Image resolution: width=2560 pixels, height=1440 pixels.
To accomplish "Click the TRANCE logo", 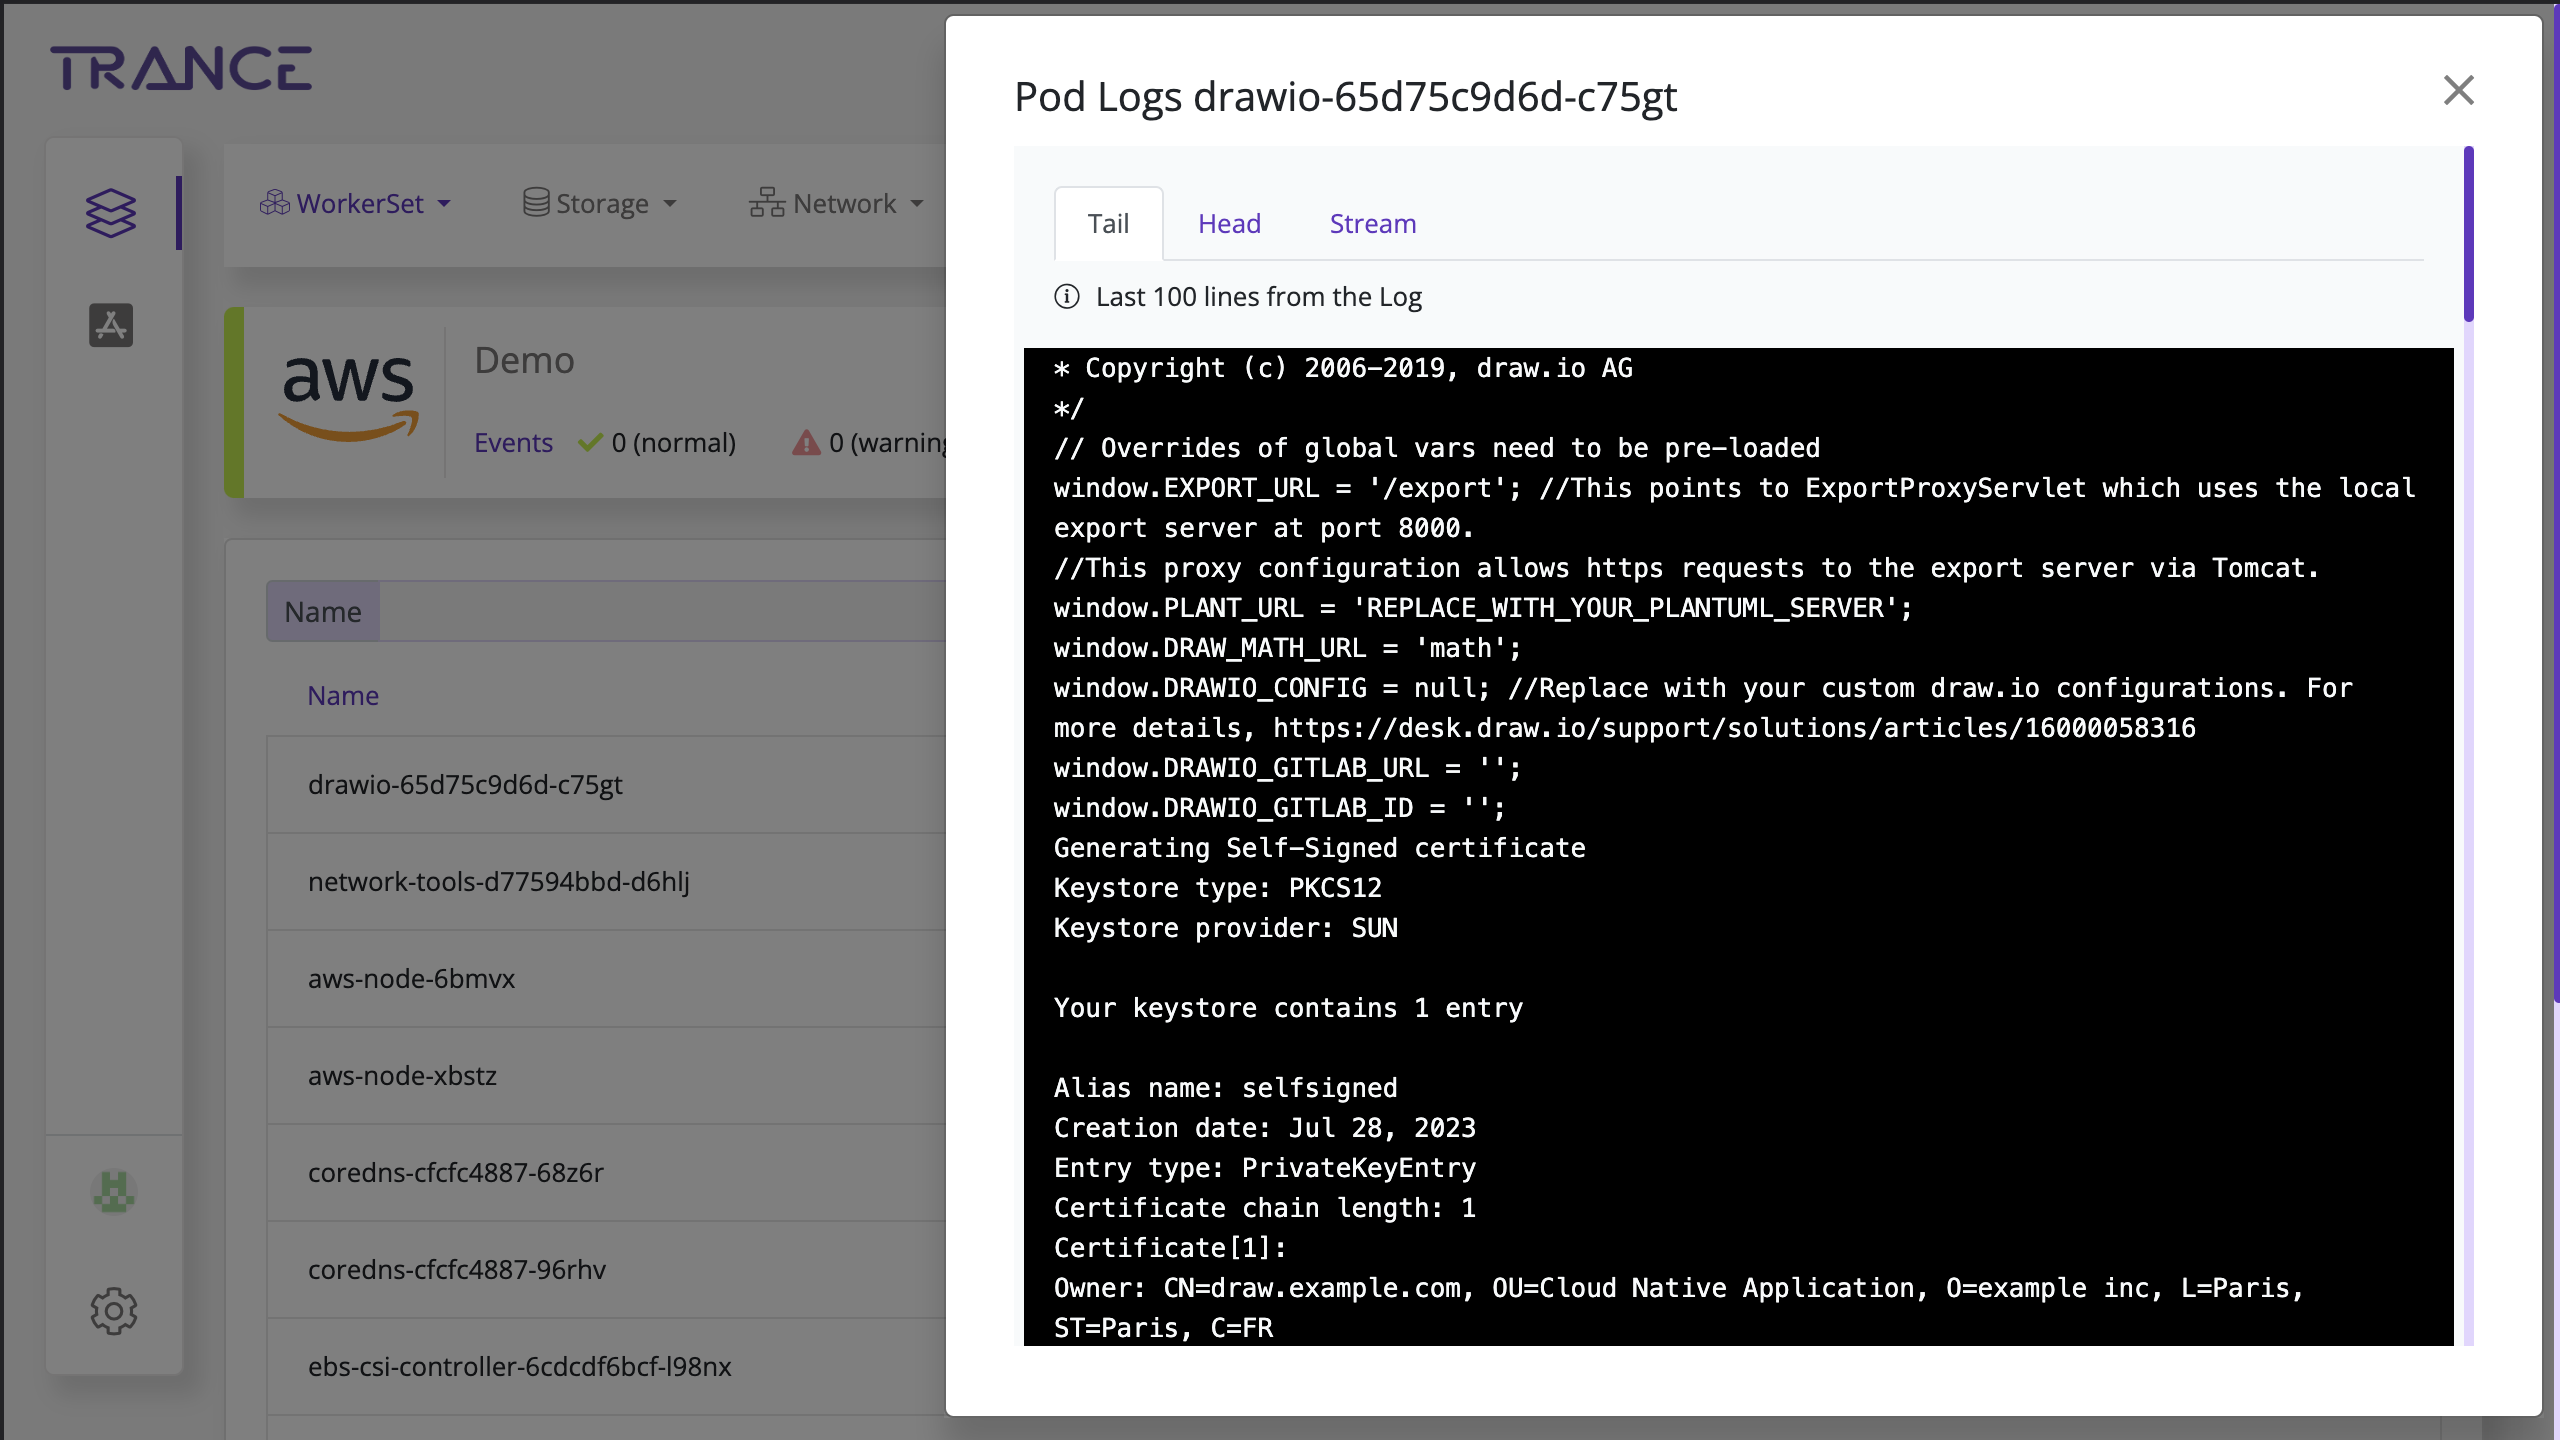I will [x=181, y=69].
